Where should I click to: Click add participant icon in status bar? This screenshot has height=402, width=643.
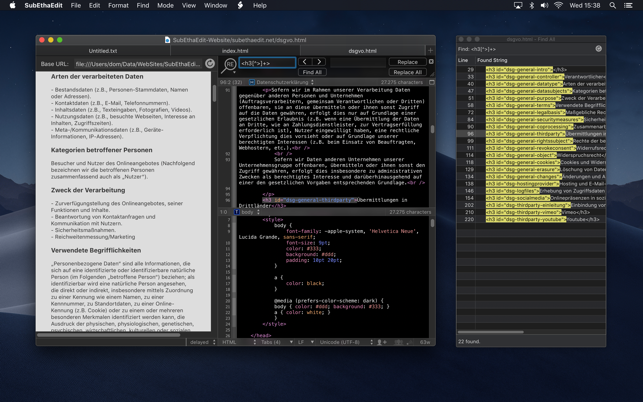coord(381,342)
